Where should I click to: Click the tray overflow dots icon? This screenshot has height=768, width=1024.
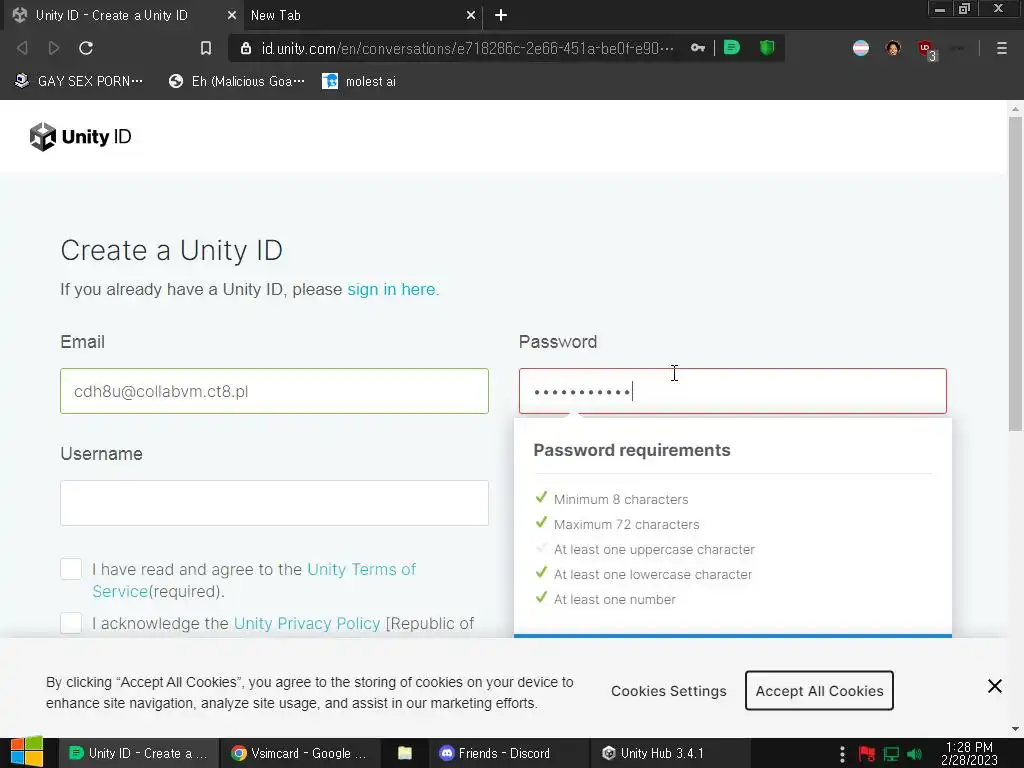(842, 754)
